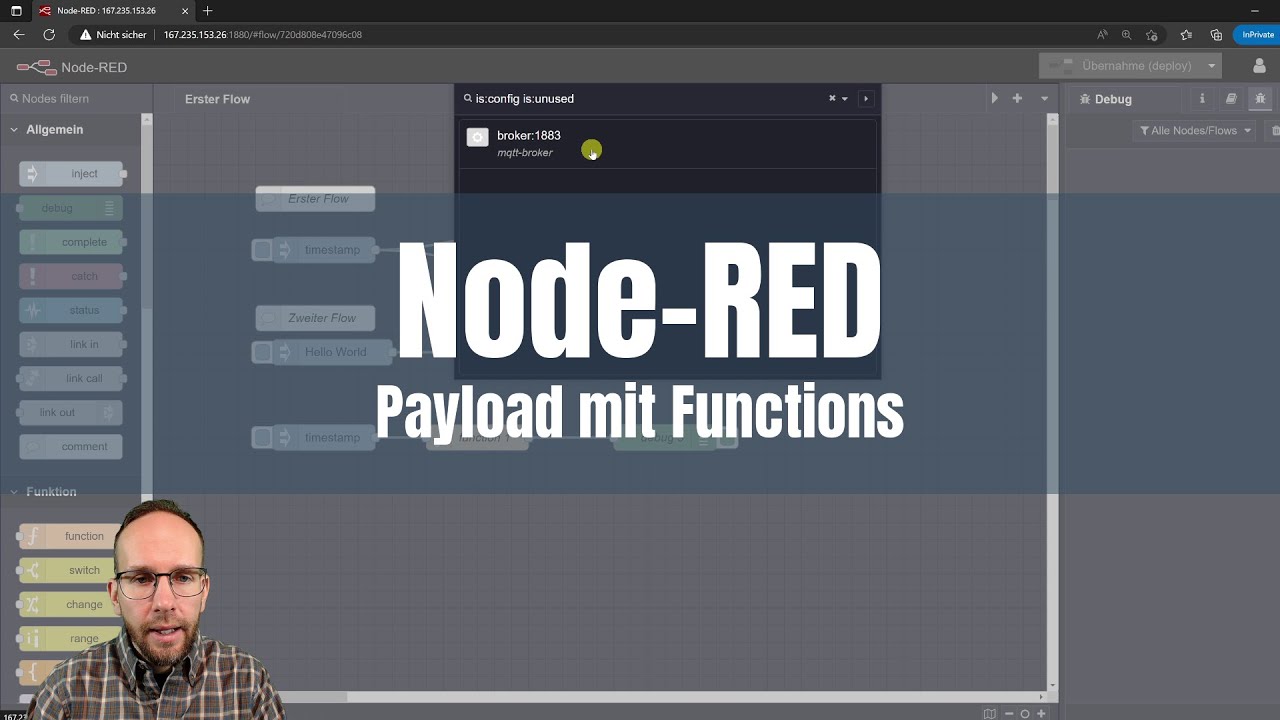This screenshot has height=720, width=1280.
Task: Select the catch node in palette
Action: (x=72, y=276)
